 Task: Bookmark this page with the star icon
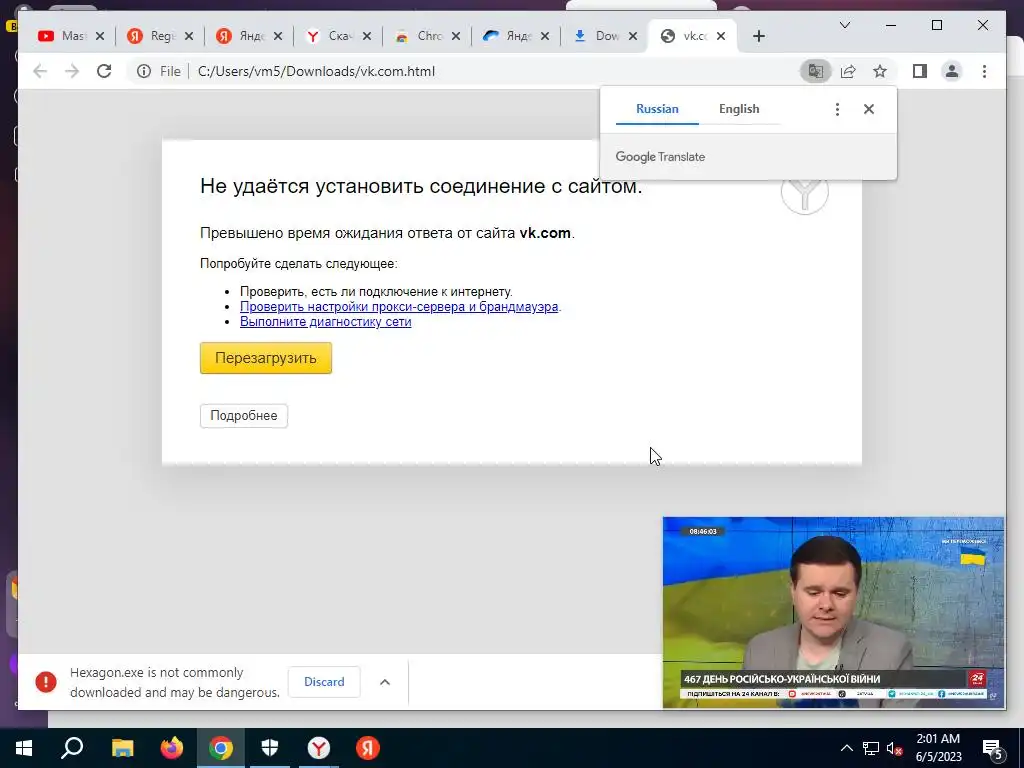coord(880,71)
